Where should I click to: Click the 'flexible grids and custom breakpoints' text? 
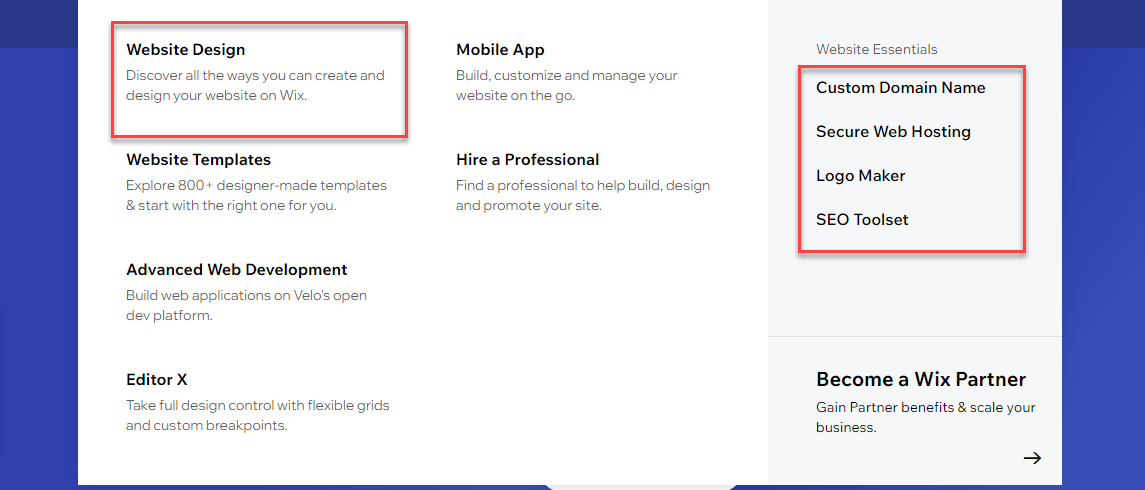coord(257,416)
